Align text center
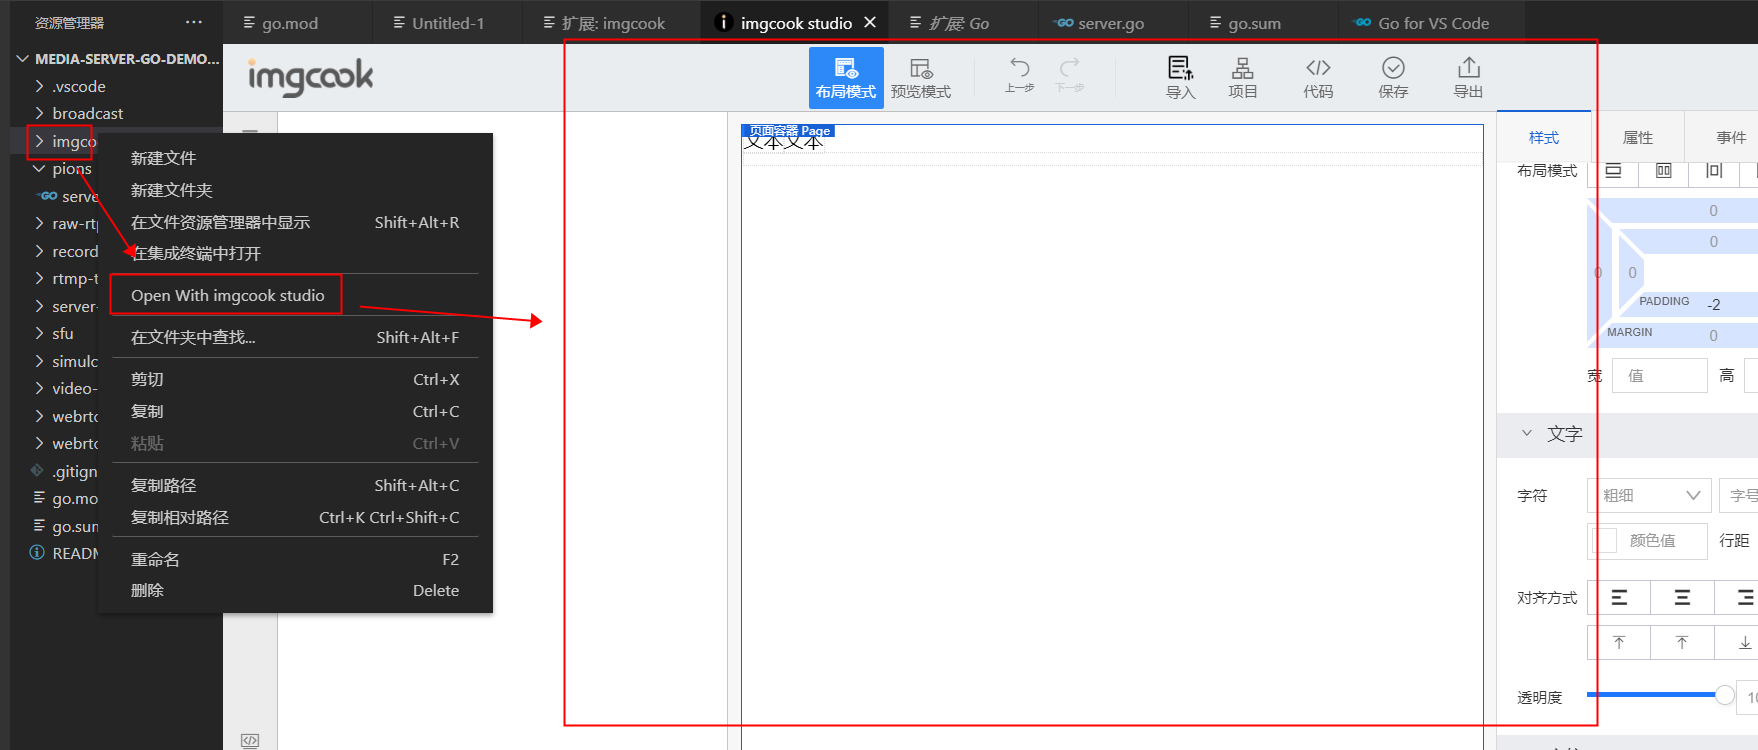The height and width of the screenshot is (750, 1758). [x=1682, y=597]
